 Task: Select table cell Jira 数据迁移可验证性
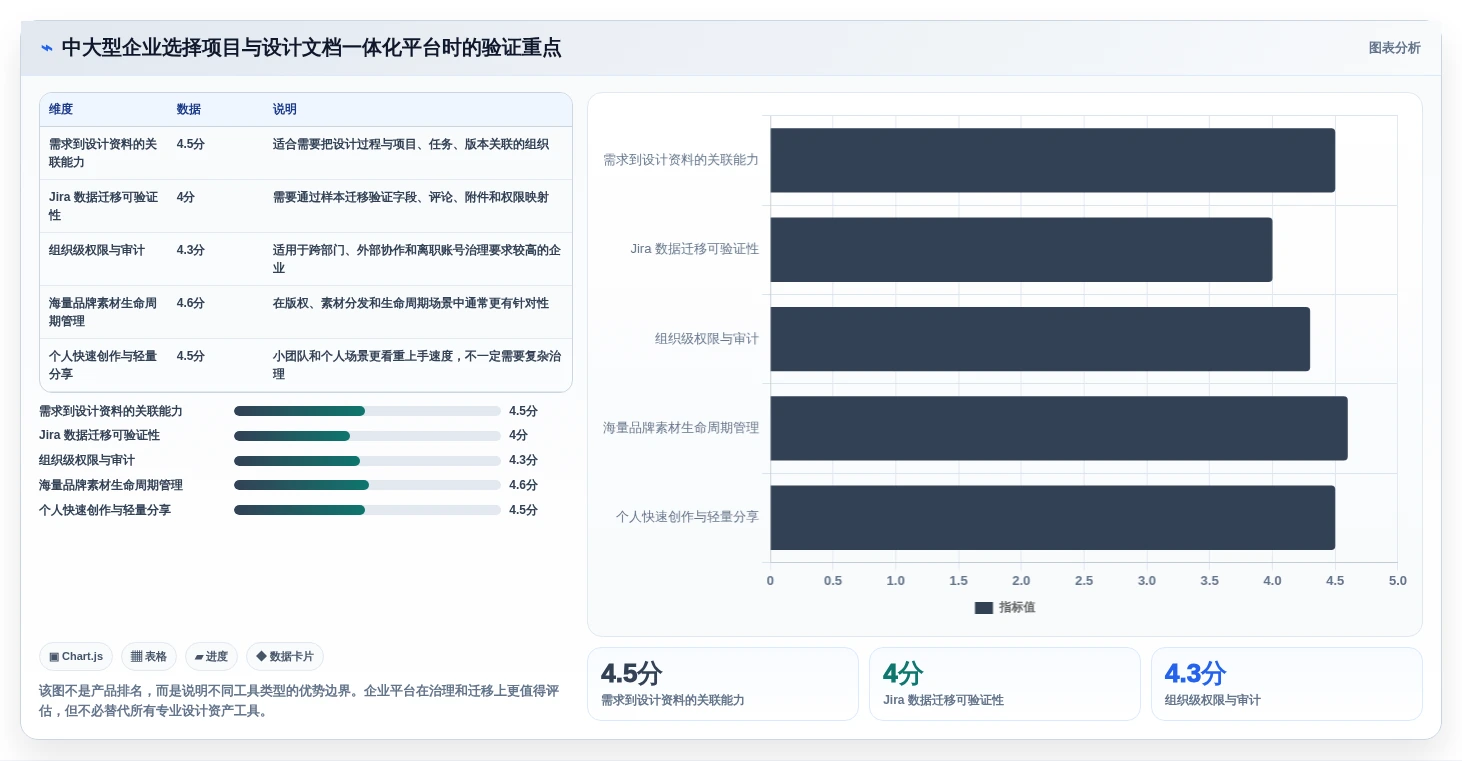coord(104,206)
